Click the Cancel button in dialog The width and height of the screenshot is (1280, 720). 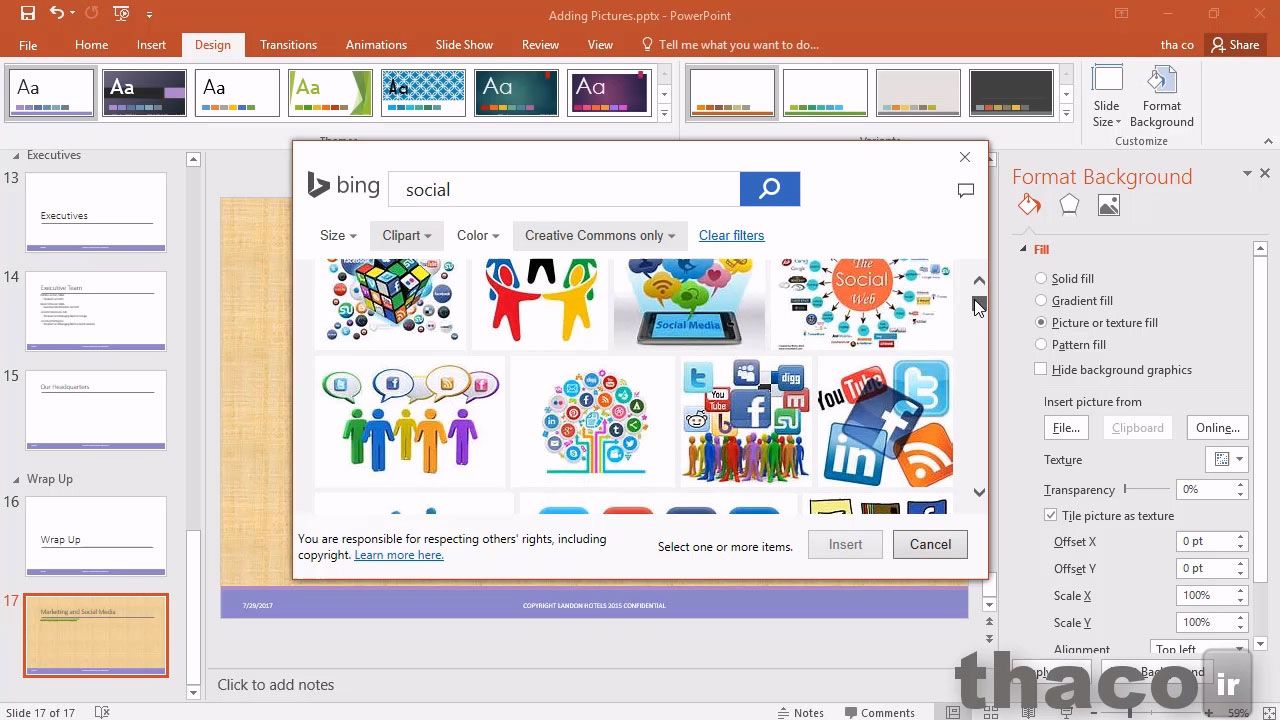pos(930,544)
